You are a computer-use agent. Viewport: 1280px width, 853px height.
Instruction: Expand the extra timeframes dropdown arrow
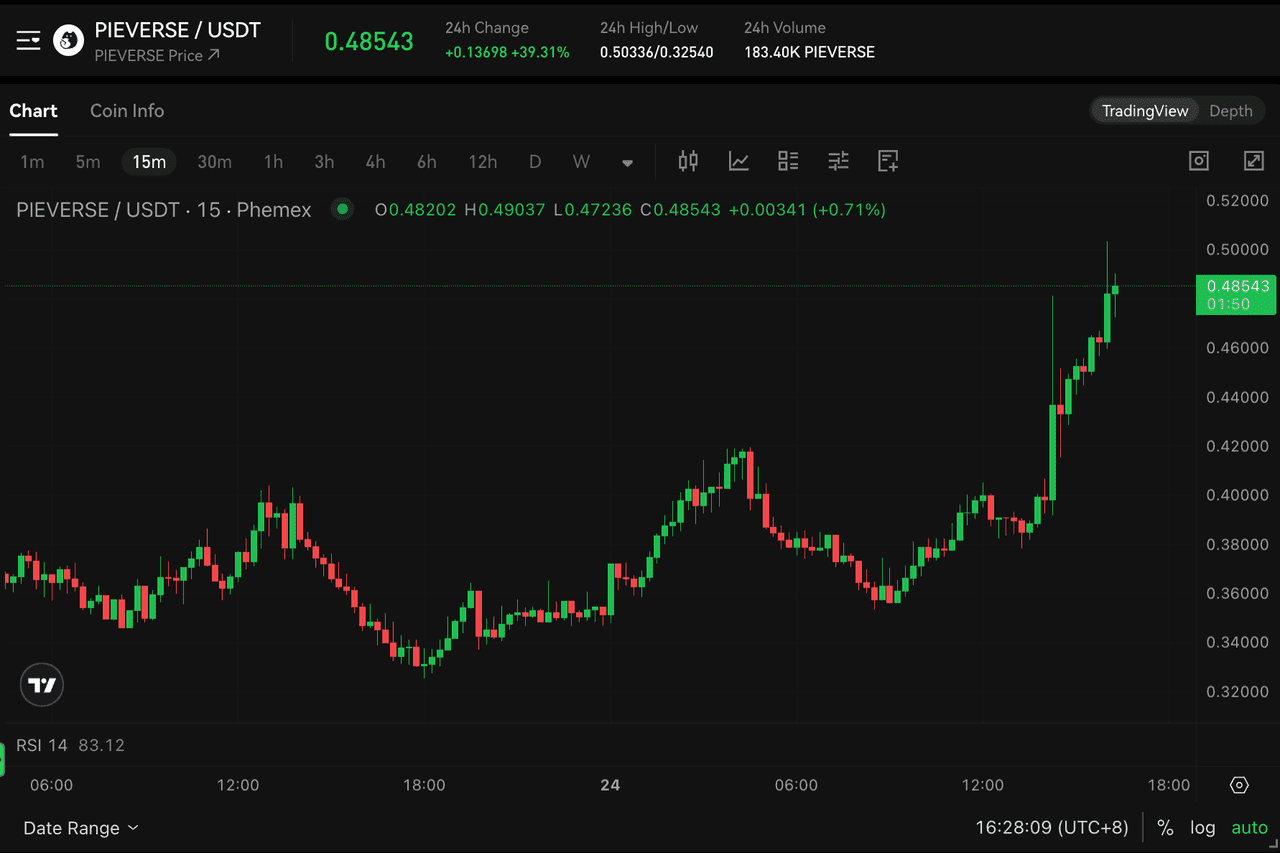pos(627,162)
